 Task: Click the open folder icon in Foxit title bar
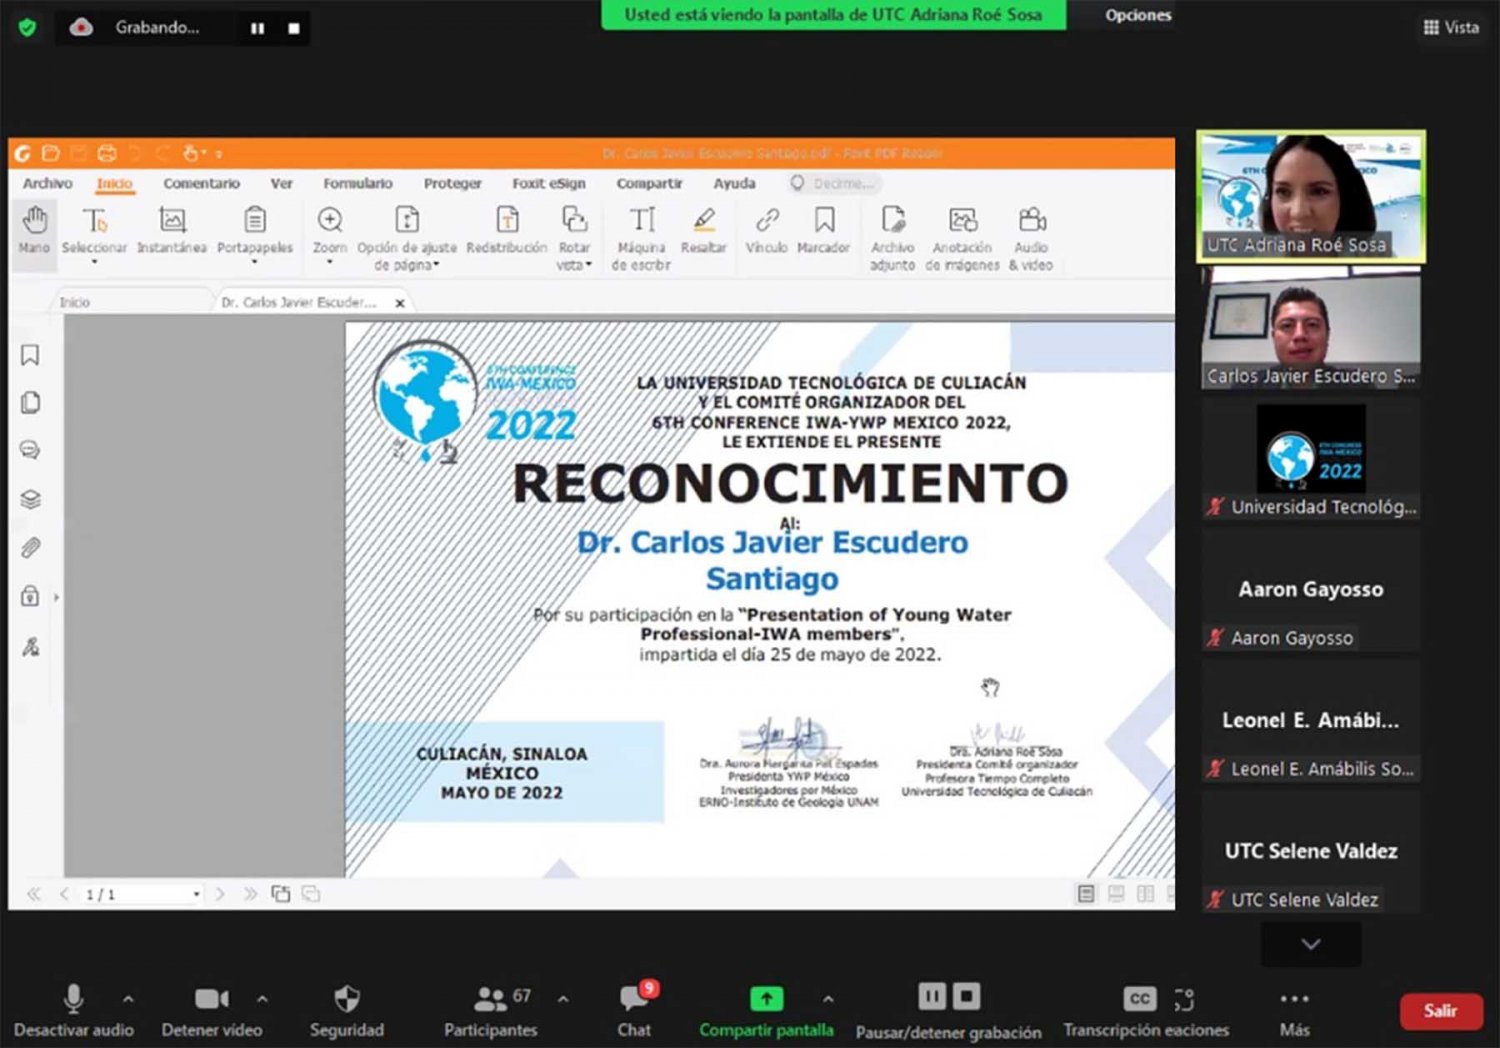click(x=51, y=153)
